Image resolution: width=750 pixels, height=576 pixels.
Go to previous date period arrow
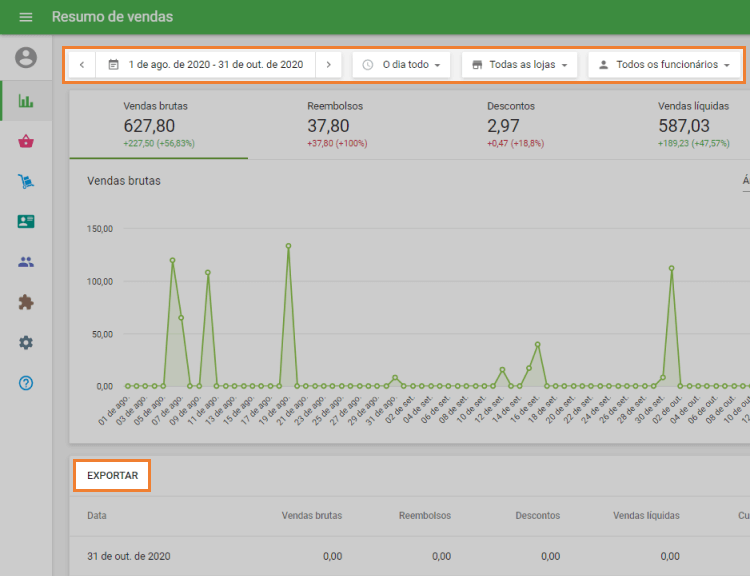click(82, 65)
